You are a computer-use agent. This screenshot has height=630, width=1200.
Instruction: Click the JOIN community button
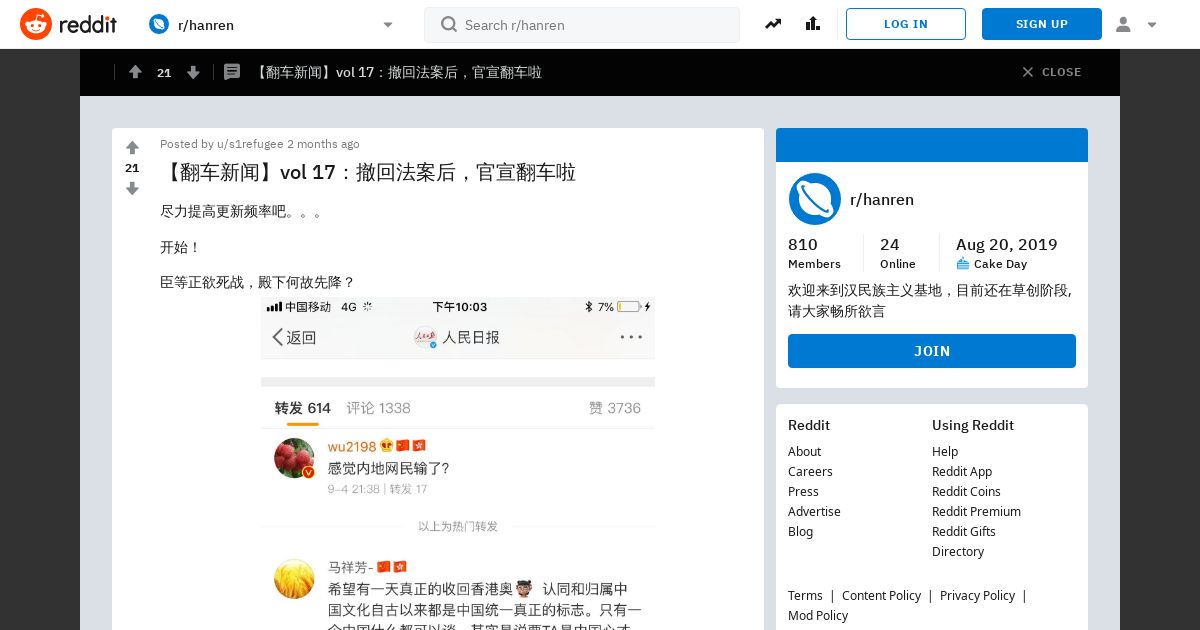pos(932,351)
